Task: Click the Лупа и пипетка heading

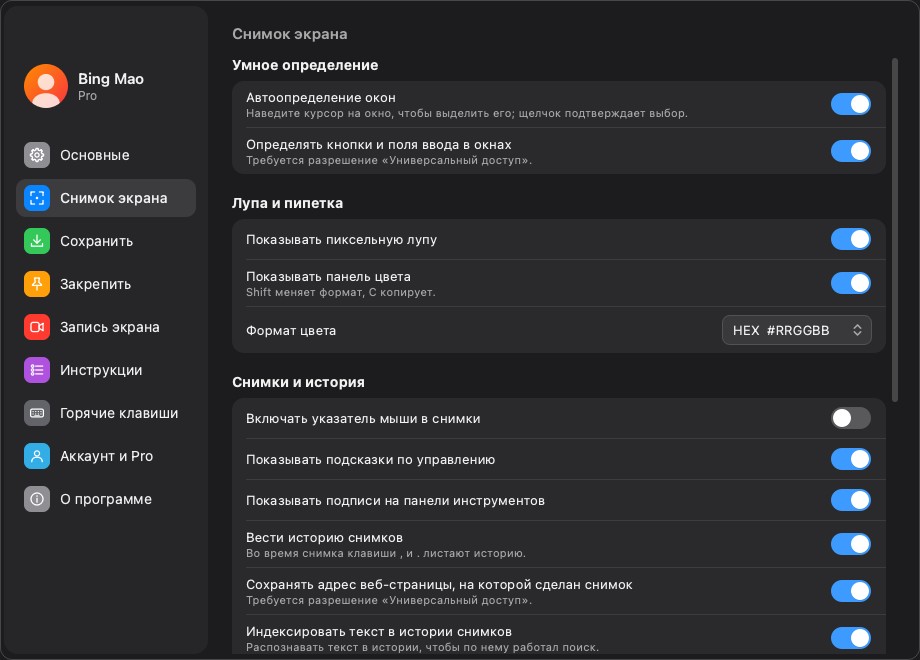Action: 288,203
